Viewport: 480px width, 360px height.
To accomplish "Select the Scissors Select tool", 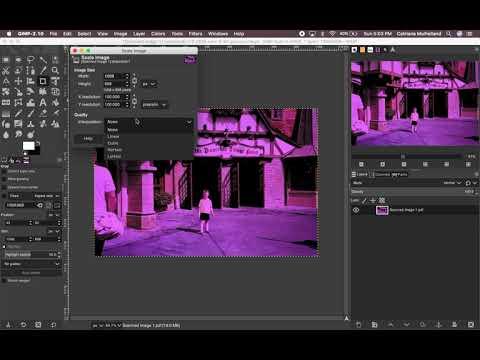I will coord(6,71).
